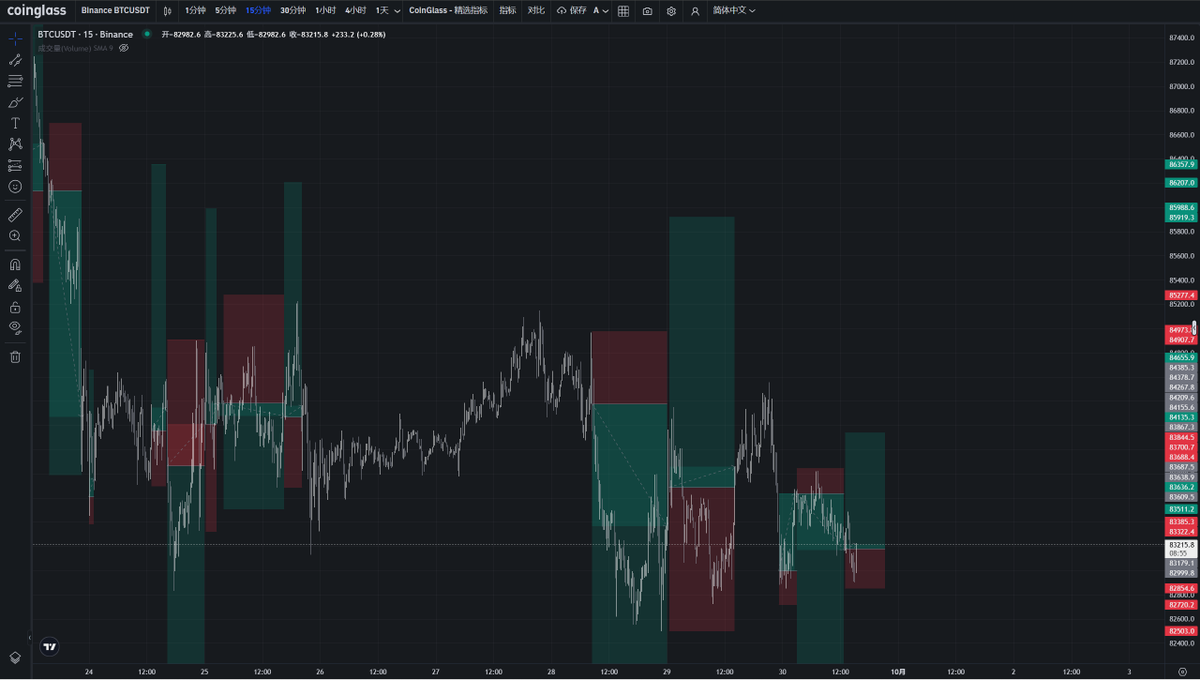Open the candlestick chart type selector
The image size is (1200, 680).
click(x=167, y=11)
